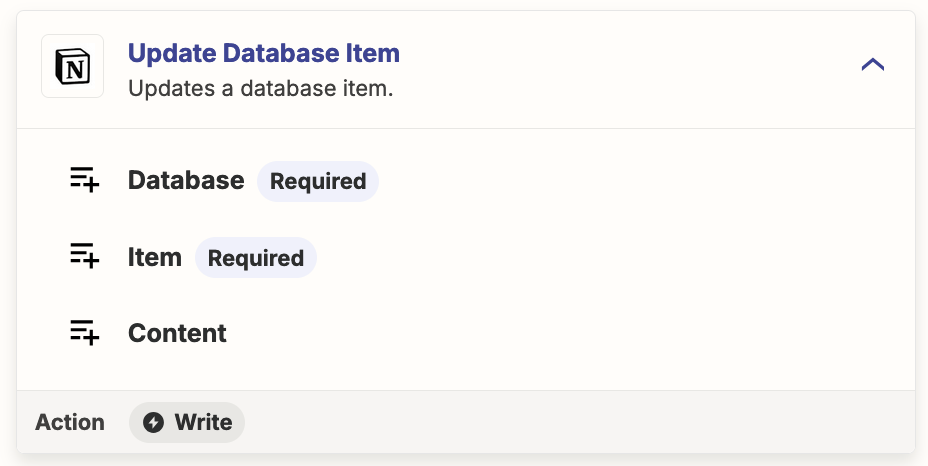Click the word Write in the footer

(203, 423)
